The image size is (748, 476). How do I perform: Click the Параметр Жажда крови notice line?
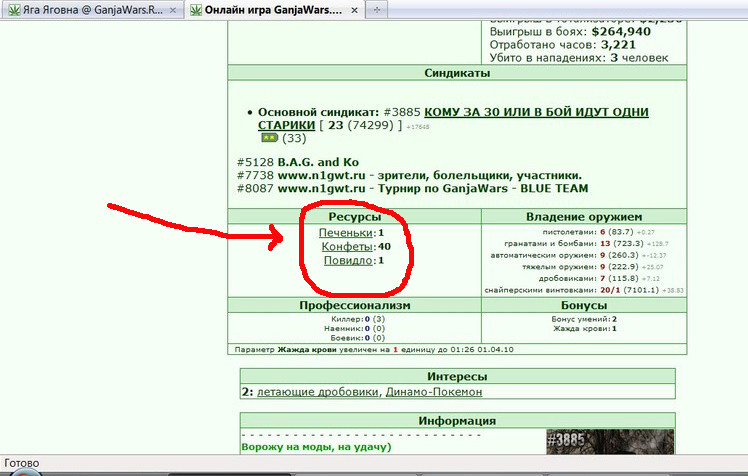tap(374, 350)
